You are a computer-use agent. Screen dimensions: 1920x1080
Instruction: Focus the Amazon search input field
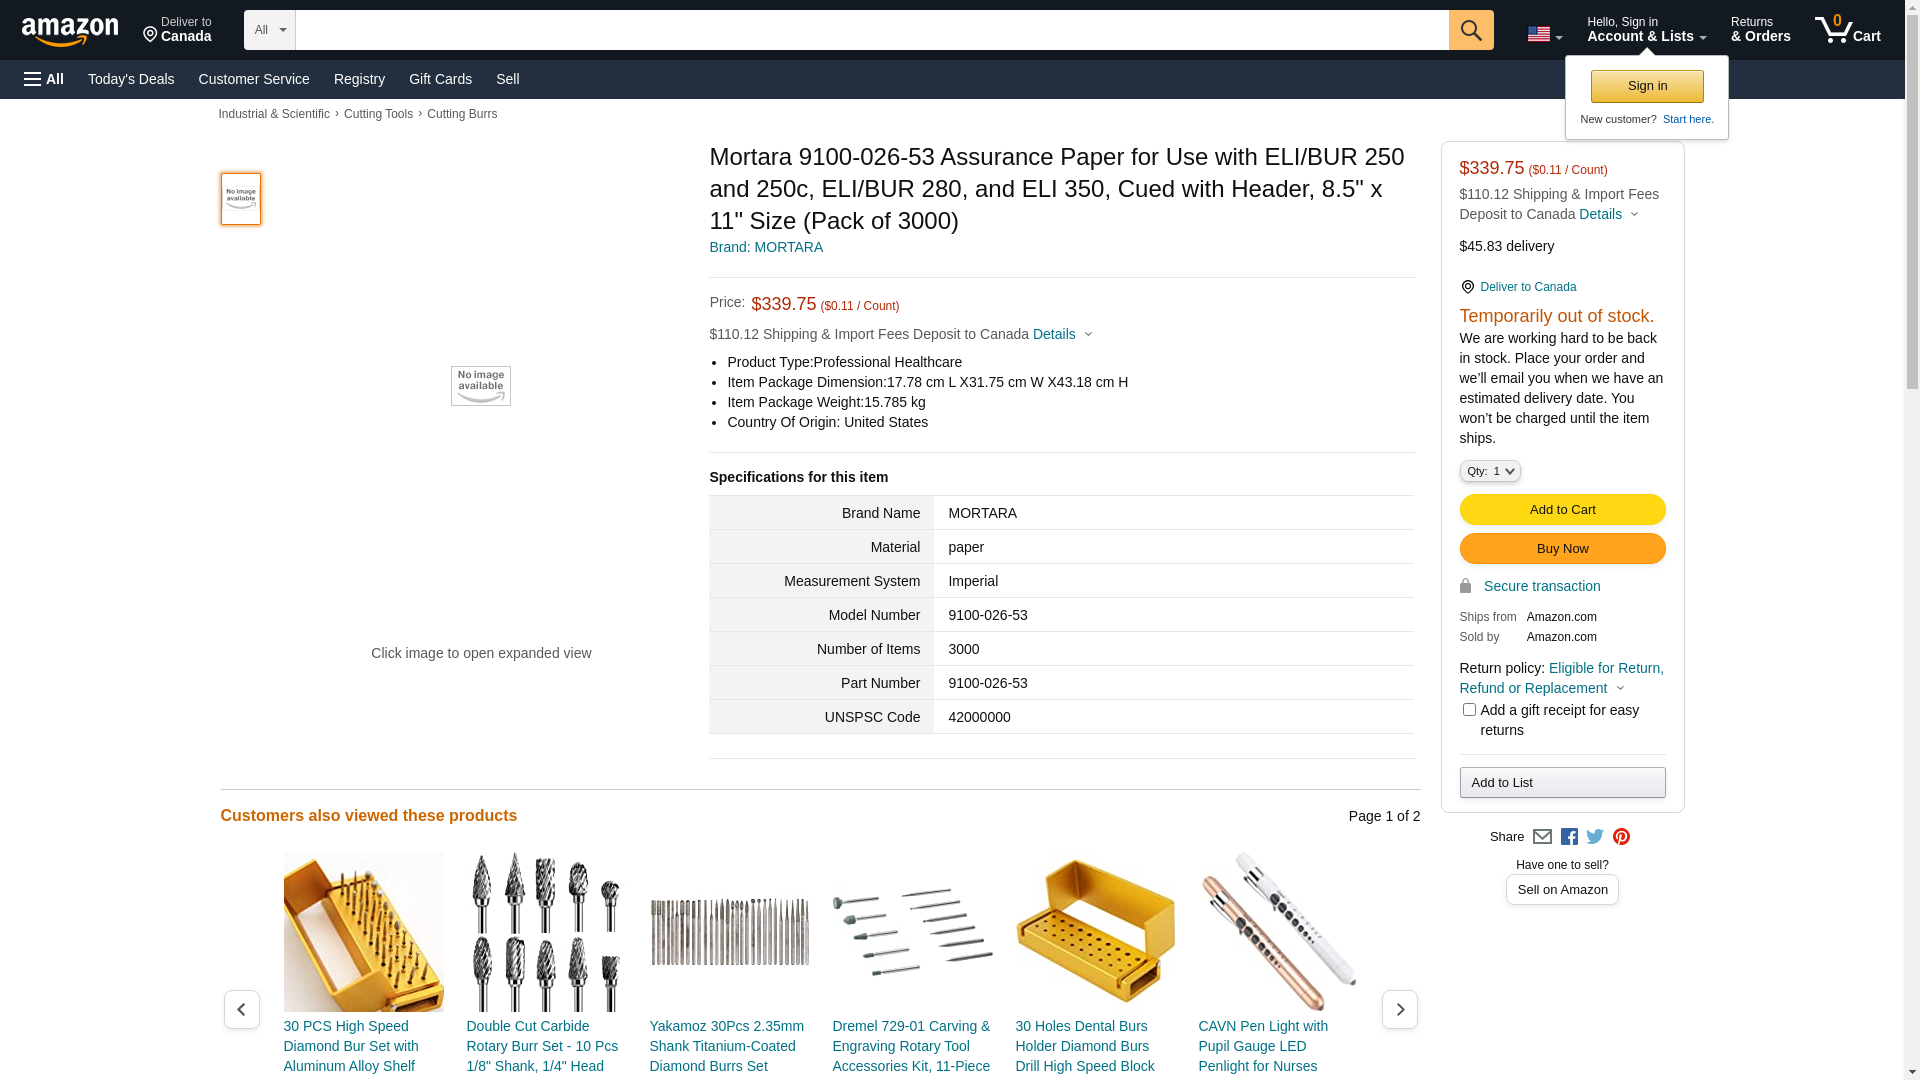(x=872, y=30)
